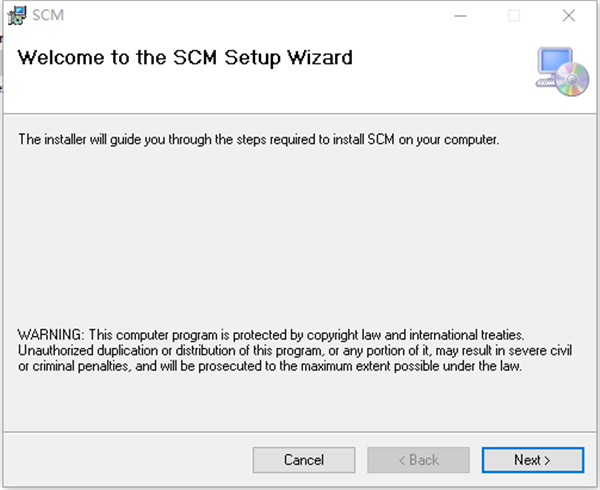Click the monitor in the header graphic
This screenshot has height=490, width=600.
551,63
